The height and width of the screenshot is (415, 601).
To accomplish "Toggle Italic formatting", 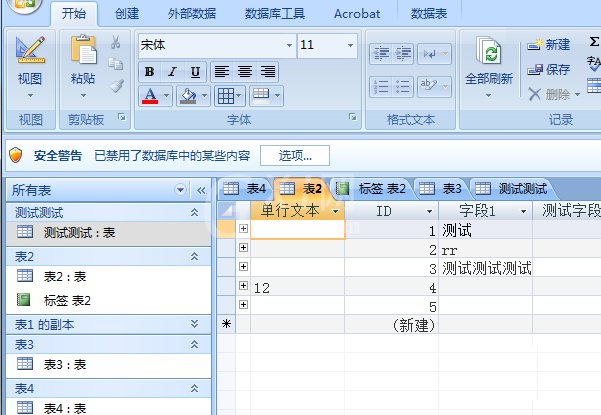I will coord(173,72).
